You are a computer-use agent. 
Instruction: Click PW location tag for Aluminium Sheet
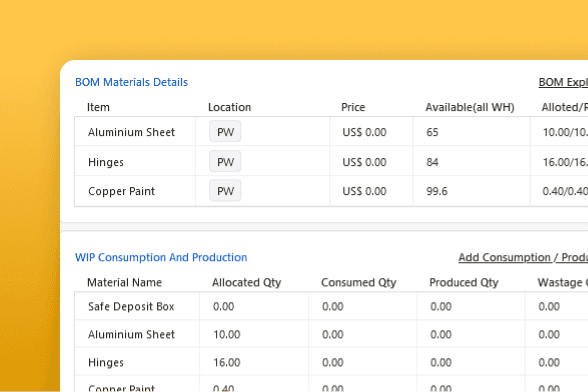pos(225,132)
